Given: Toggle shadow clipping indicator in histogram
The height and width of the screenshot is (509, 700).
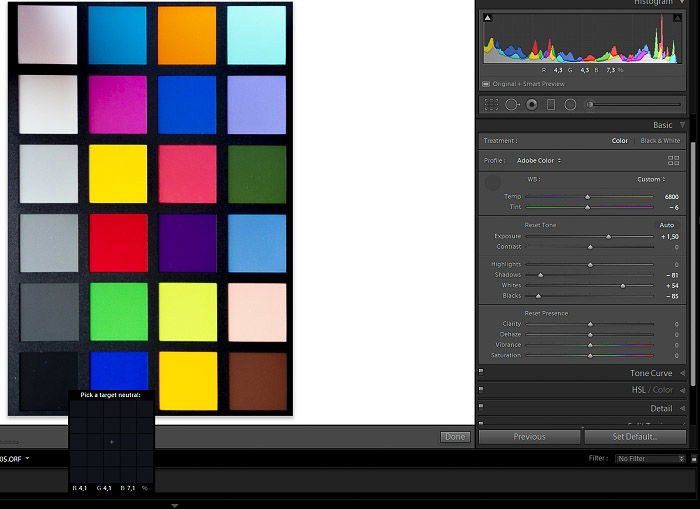Looking at the screenshot, I should [487, 18].
